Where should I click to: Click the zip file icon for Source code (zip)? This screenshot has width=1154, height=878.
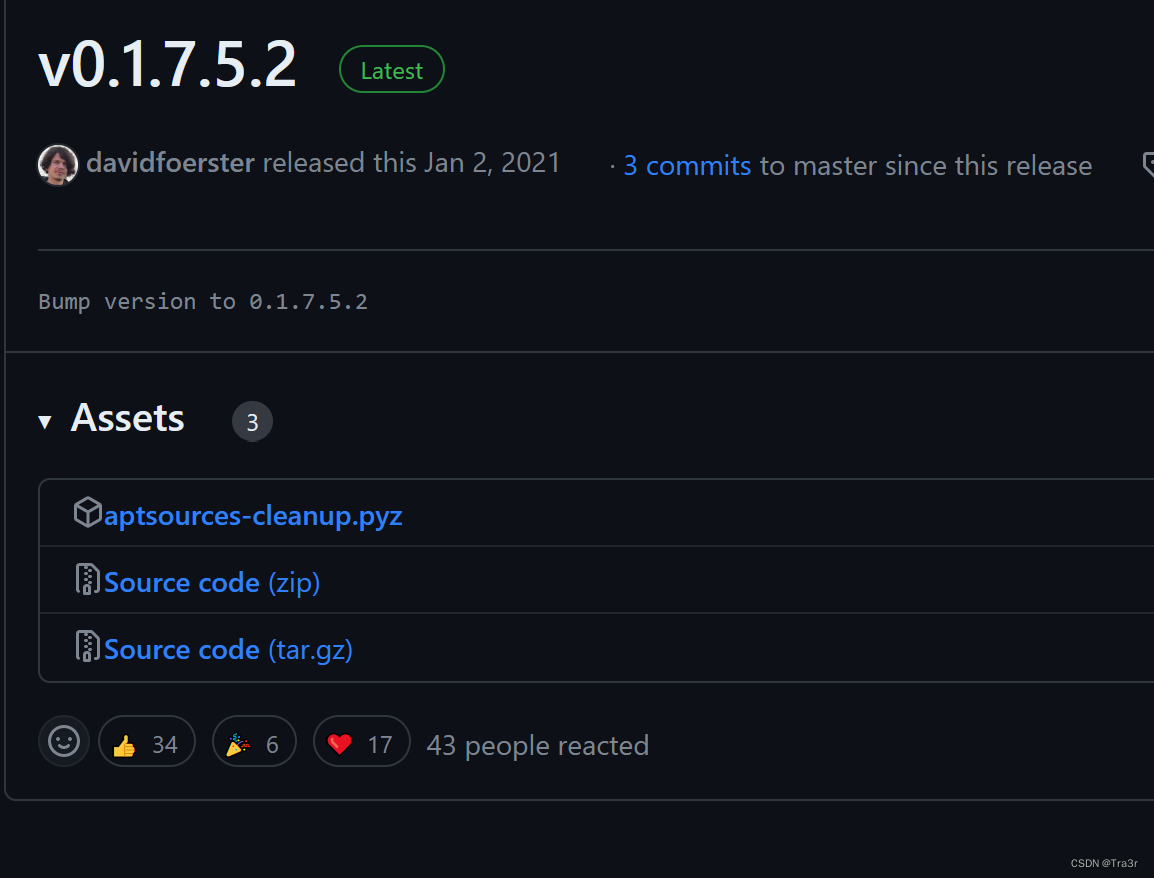(x=89, y=580)
